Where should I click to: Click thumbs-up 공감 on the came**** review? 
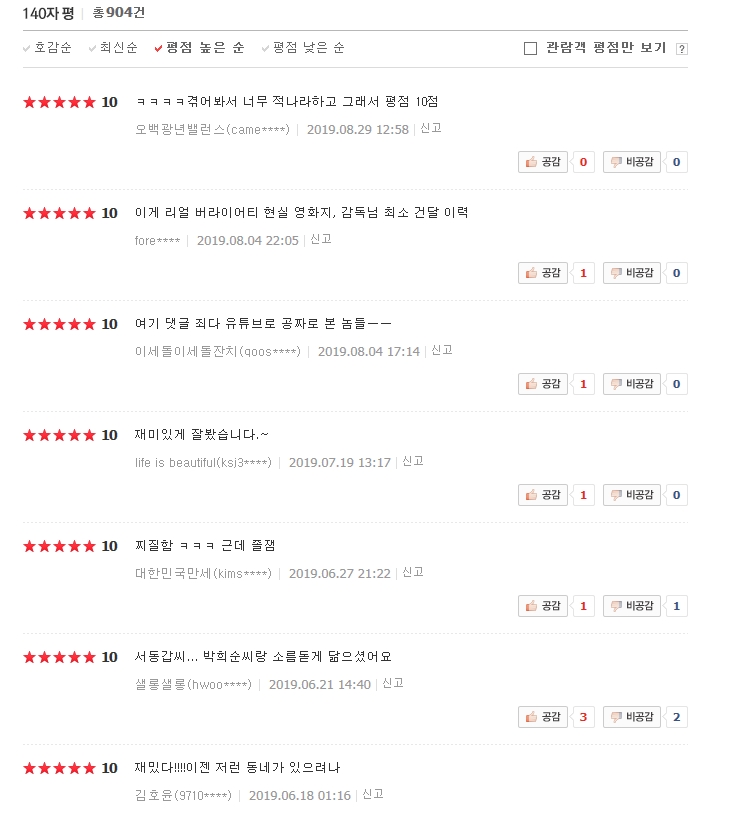coord(542,162)
